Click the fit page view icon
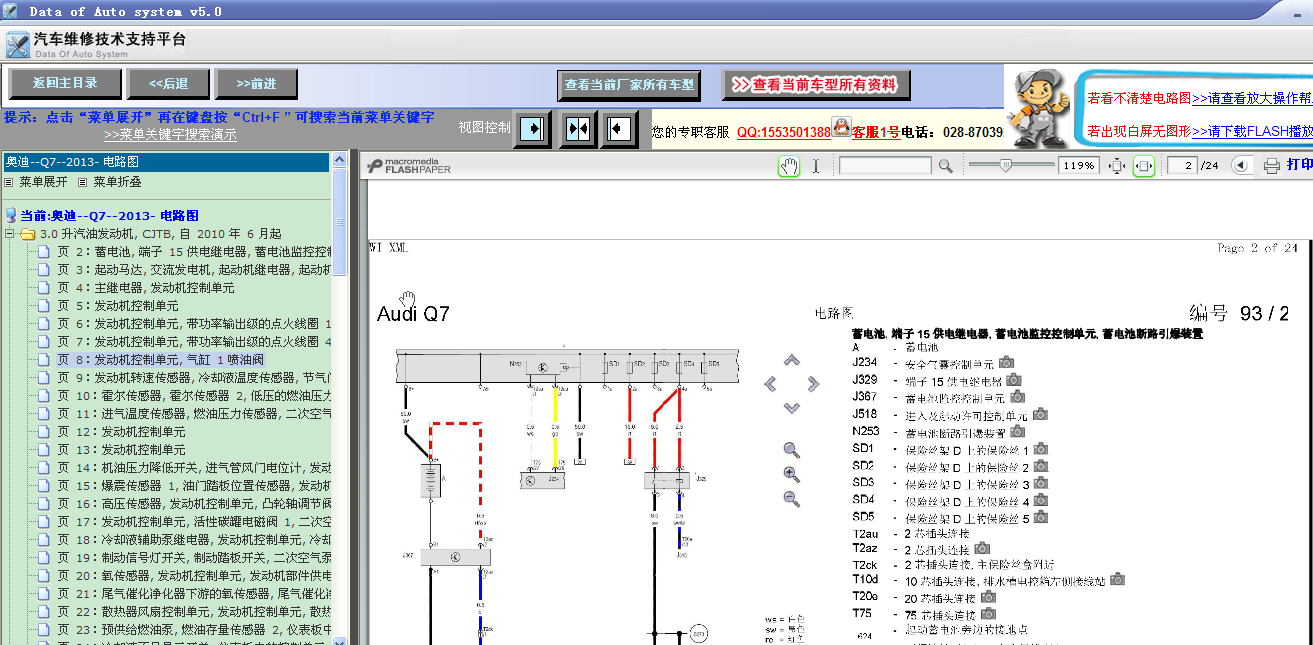1313x645 pixels. 1118,166
